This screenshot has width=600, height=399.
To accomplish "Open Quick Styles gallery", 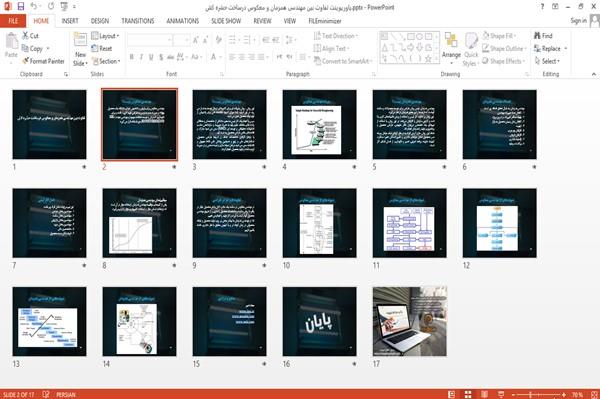I will click(471, 50).
